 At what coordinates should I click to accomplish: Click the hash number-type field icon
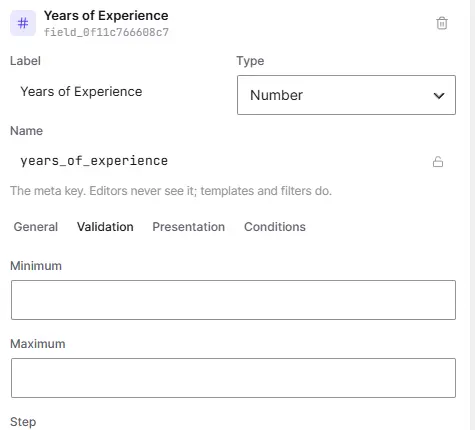pos(23,23)
